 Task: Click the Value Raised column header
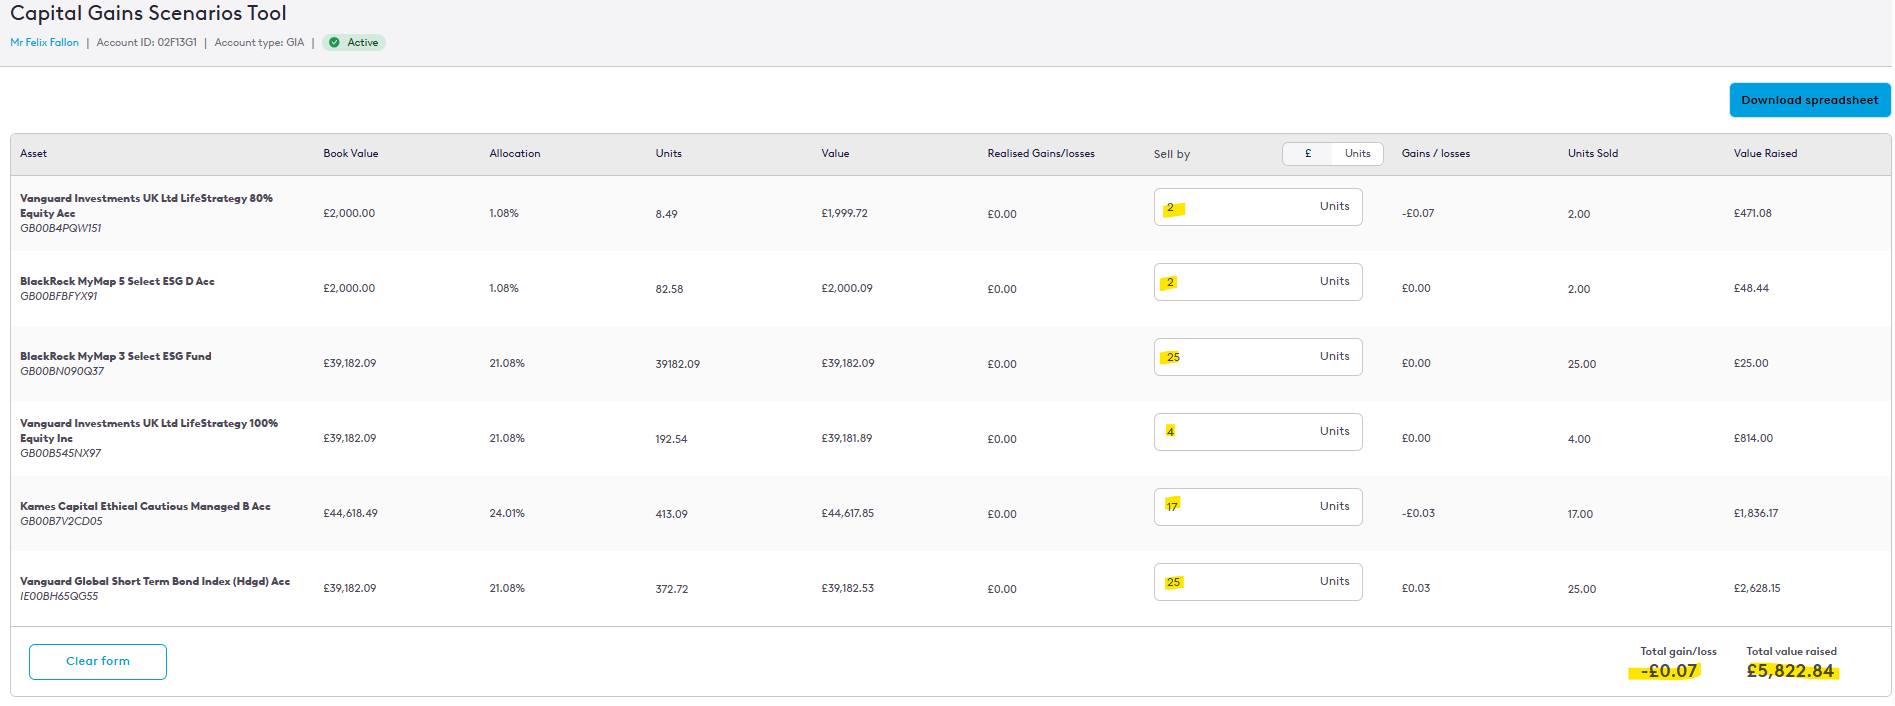pyautogui.click(x=1765, y=154)
